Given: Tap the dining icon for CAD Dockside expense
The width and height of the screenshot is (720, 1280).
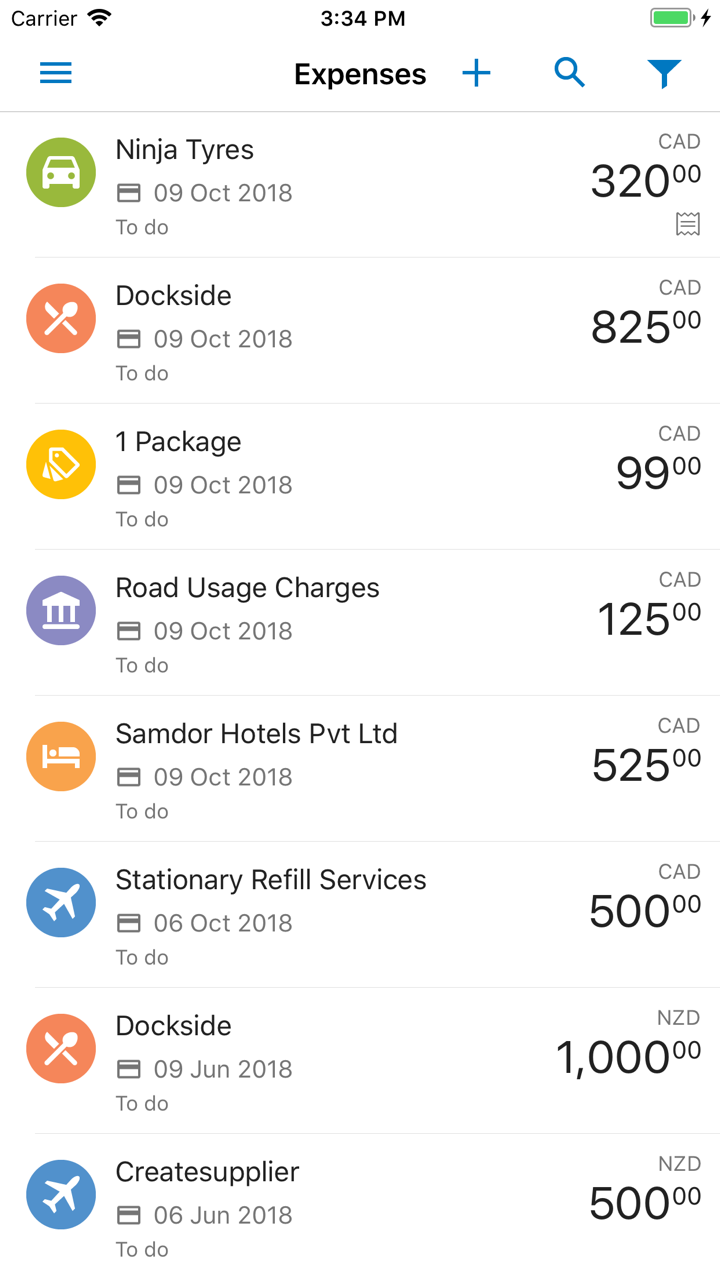Looking at the screenshot, I should point(61,319).
